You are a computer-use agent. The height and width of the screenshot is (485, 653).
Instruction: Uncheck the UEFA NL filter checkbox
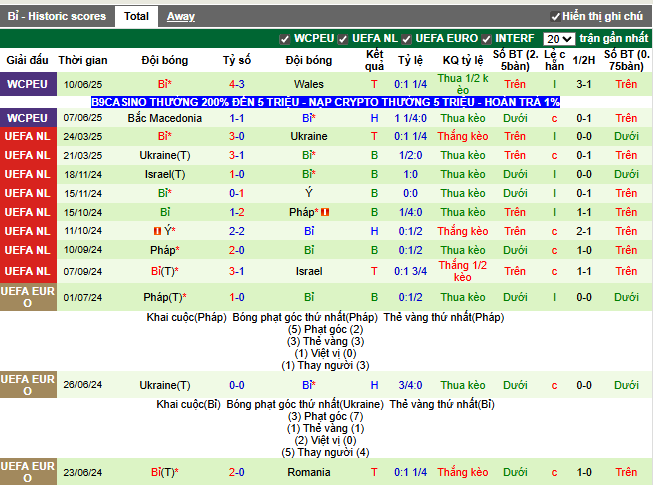pos(343,39)
